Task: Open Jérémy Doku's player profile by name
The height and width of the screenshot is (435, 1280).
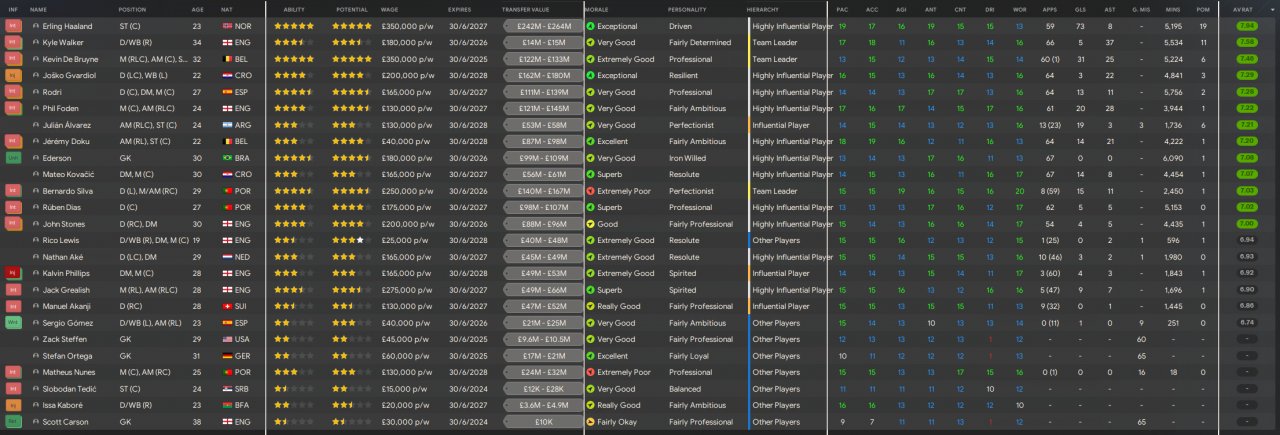Action: click(64, 142)
